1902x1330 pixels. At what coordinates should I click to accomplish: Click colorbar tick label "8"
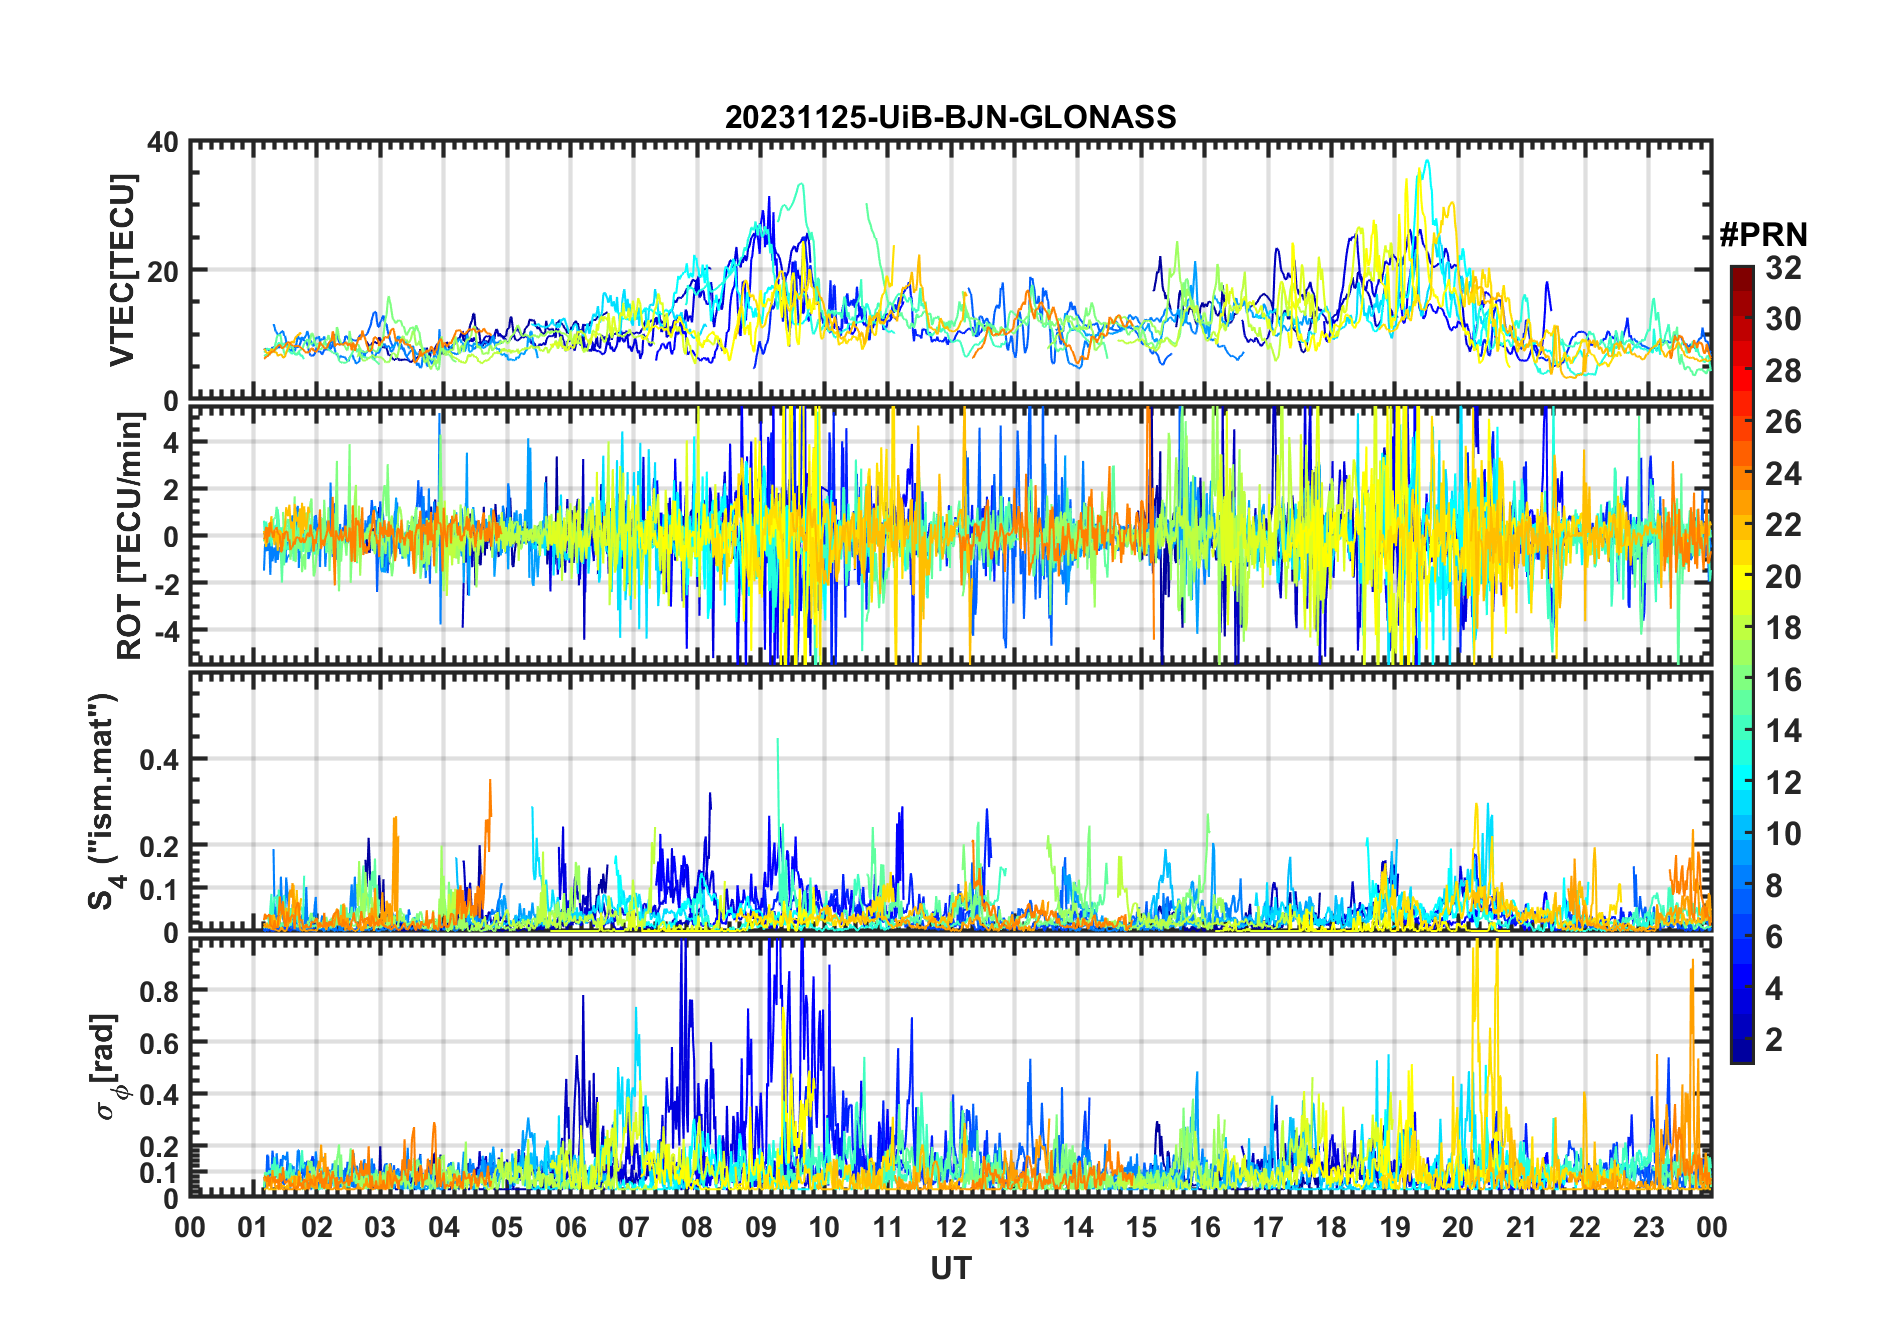(1774, 885)
